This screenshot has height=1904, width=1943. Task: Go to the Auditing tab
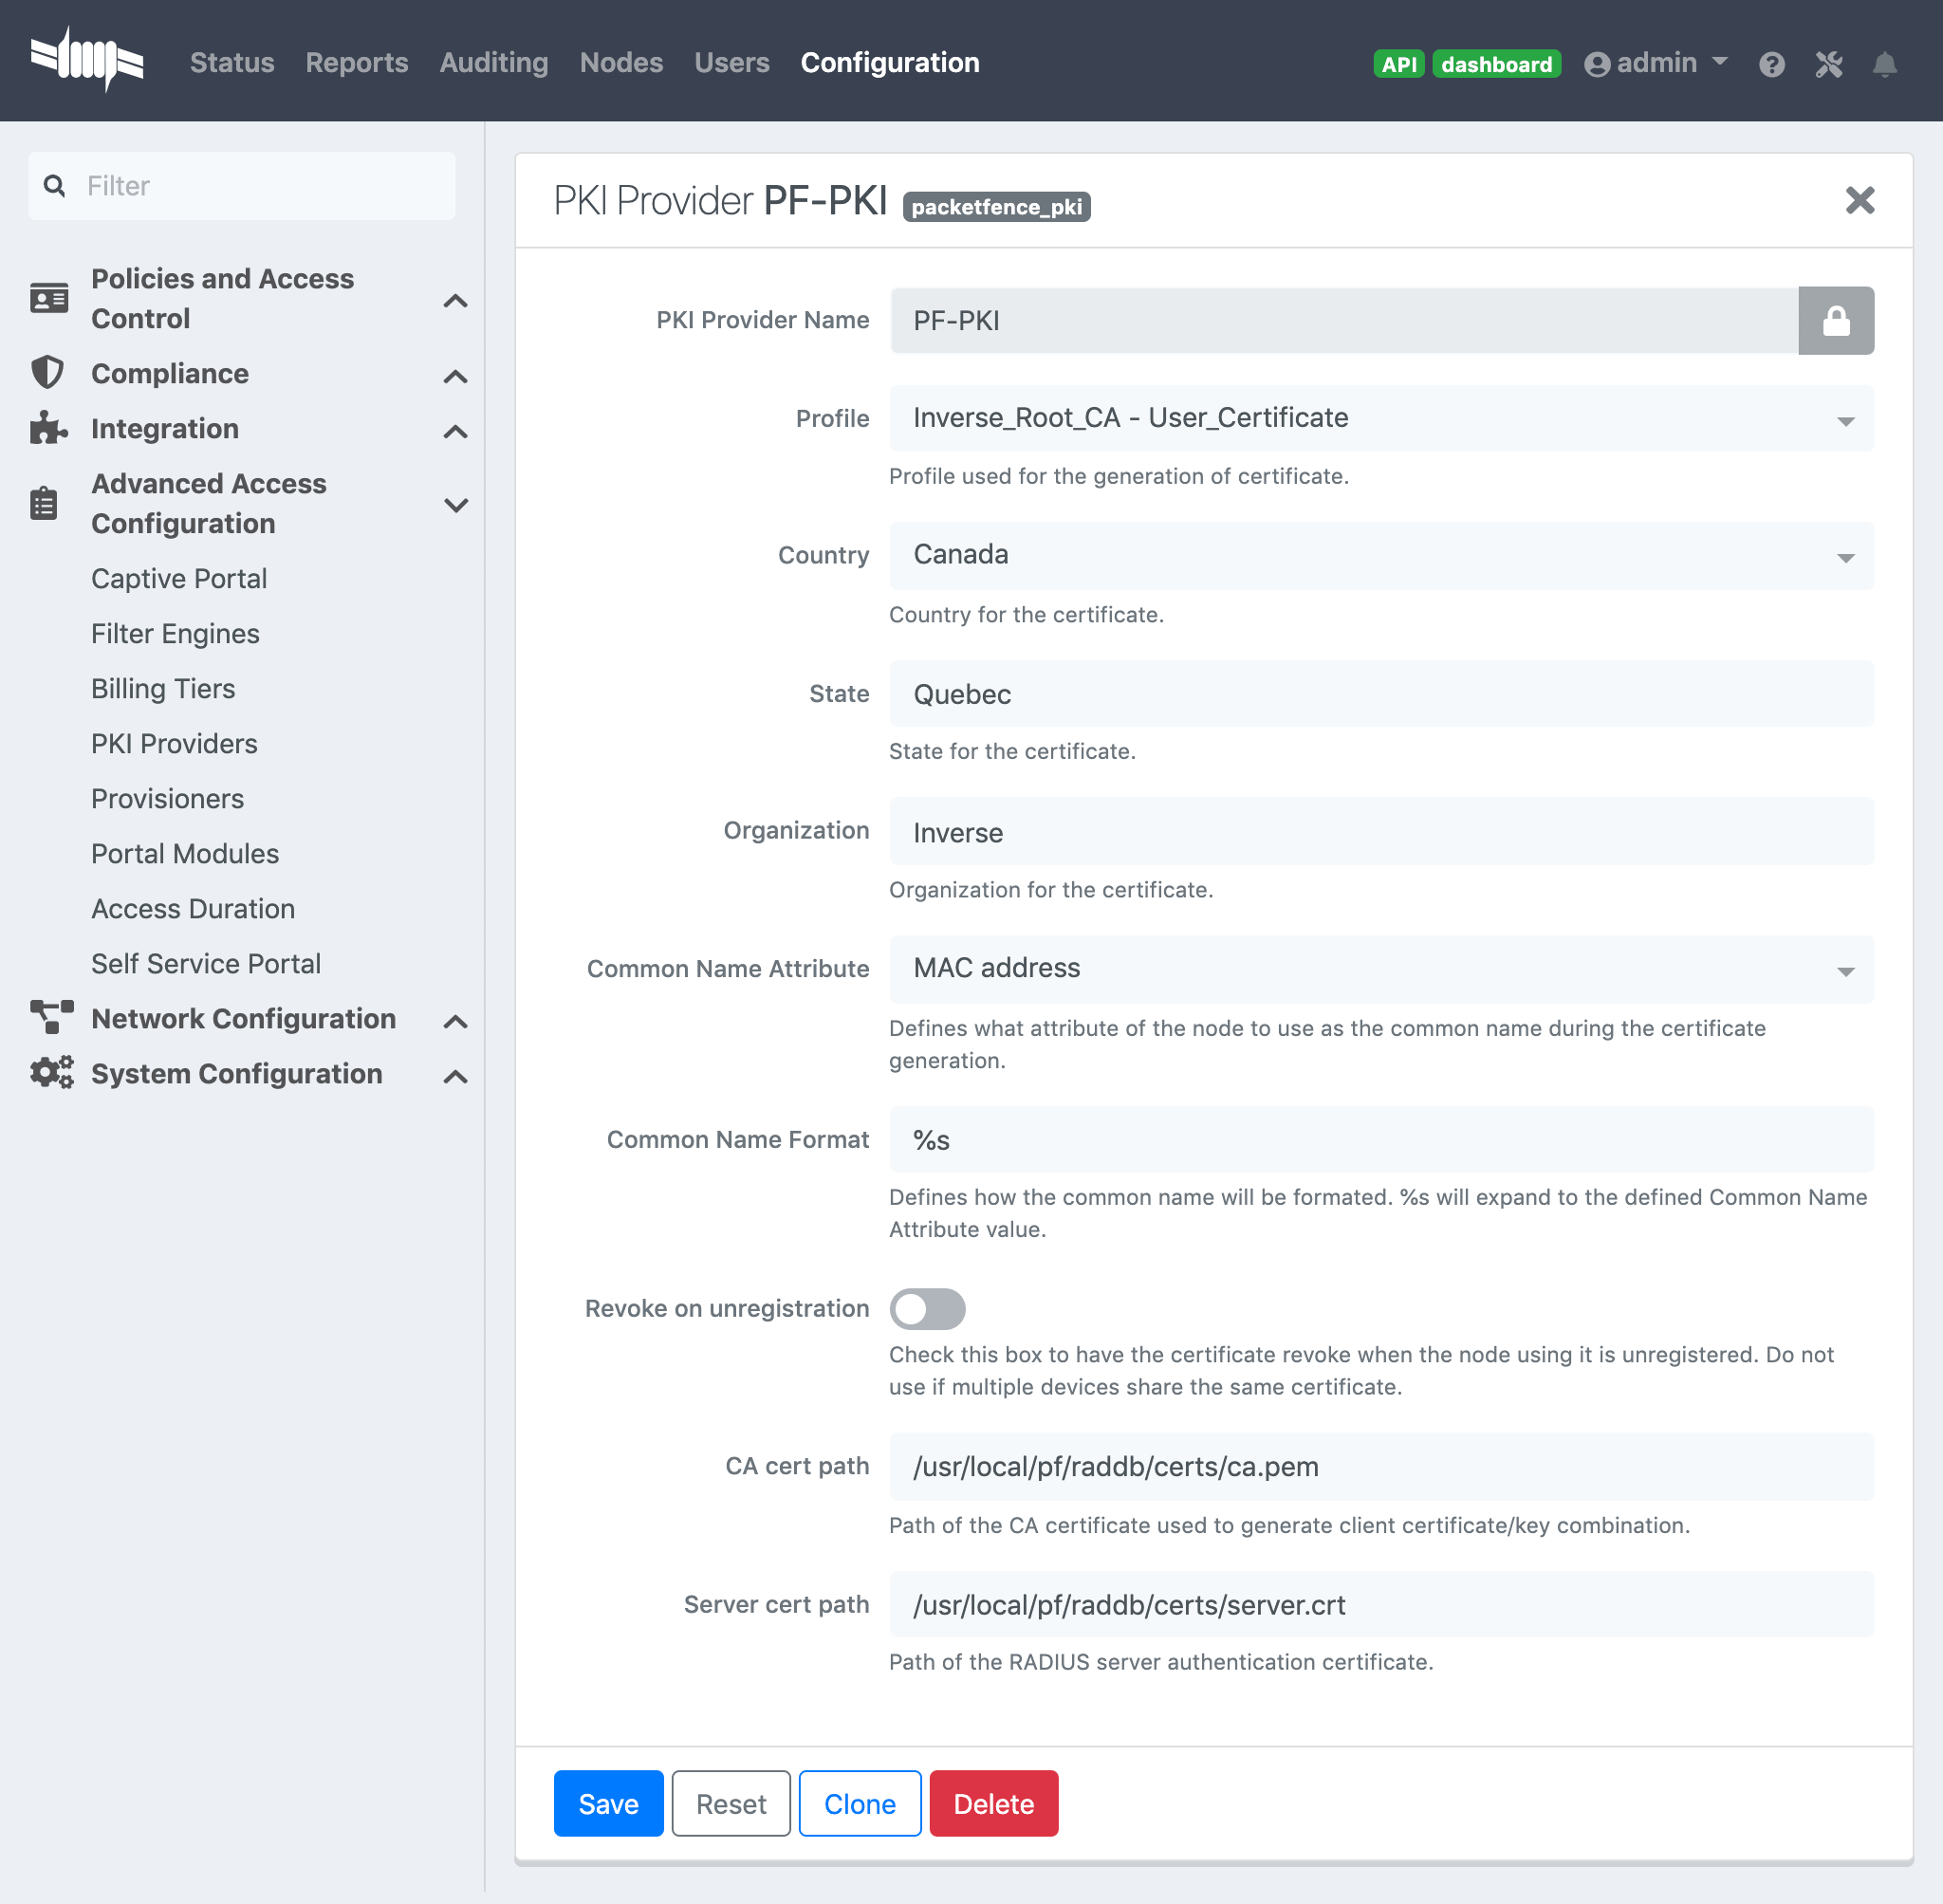[x=493, y=63]
